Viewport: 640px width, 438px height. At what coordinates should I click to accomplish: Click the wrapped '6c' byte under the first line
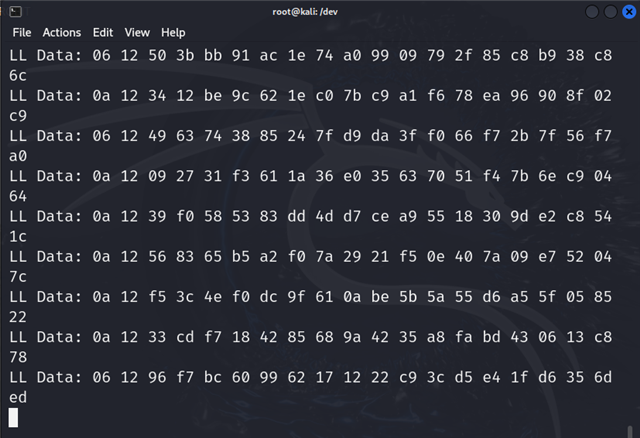click(x=18, y=76)
